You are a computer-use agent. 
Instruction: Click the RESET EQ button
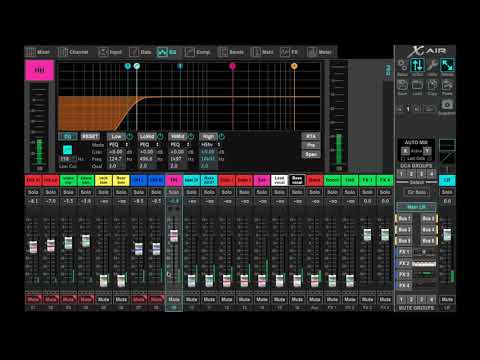tap(90, 136)
